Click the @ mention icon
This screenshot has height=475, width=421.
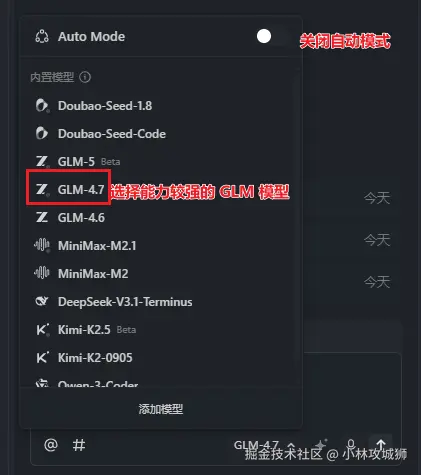click(51, 445)
